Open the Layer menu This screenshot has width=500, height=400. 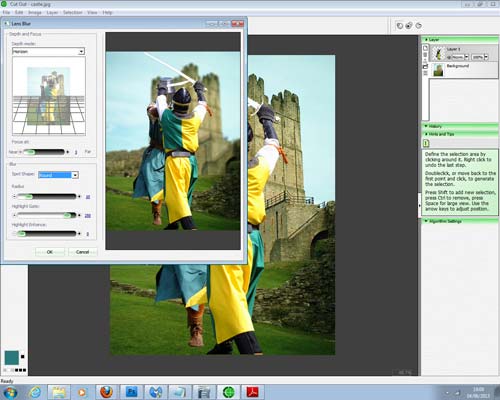pos(52,12)
